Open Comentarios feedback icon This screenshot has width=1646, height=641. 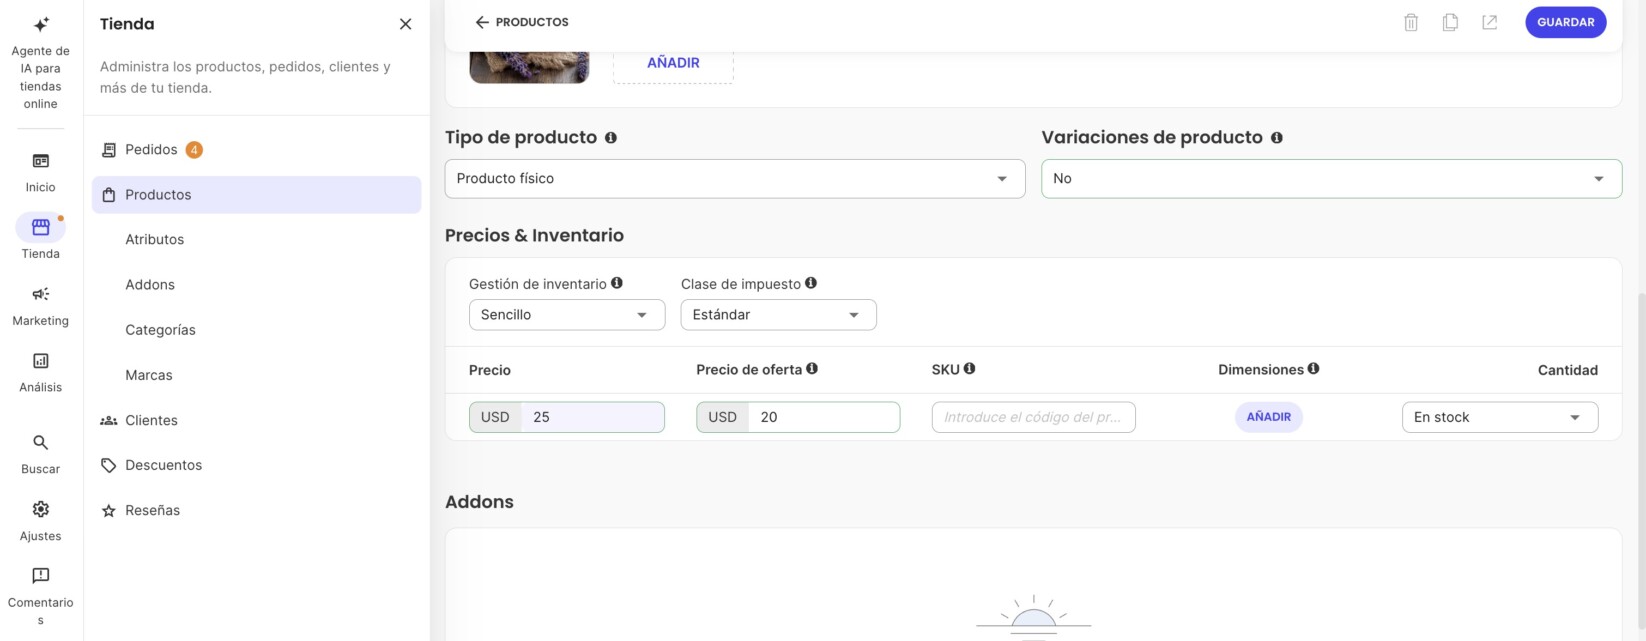pos(41,576)
